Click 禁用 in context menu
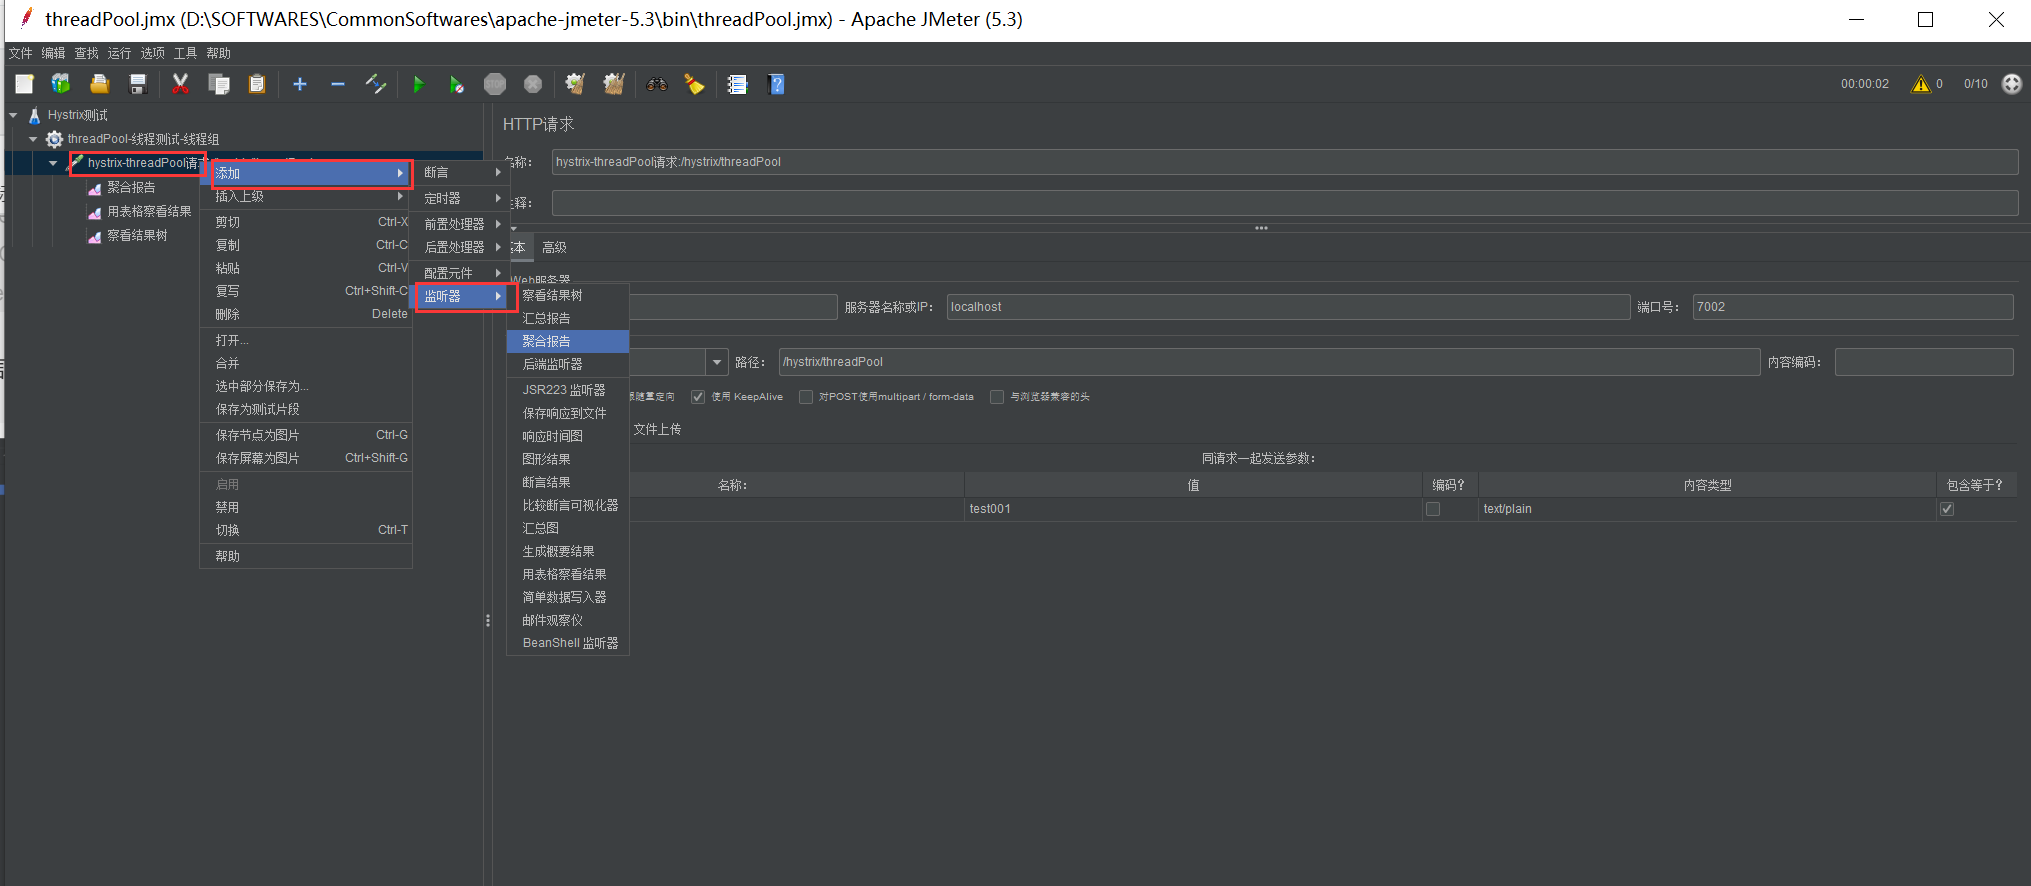Image resolution: width=2031 pixels, height=886 pixels. [306, 507]
